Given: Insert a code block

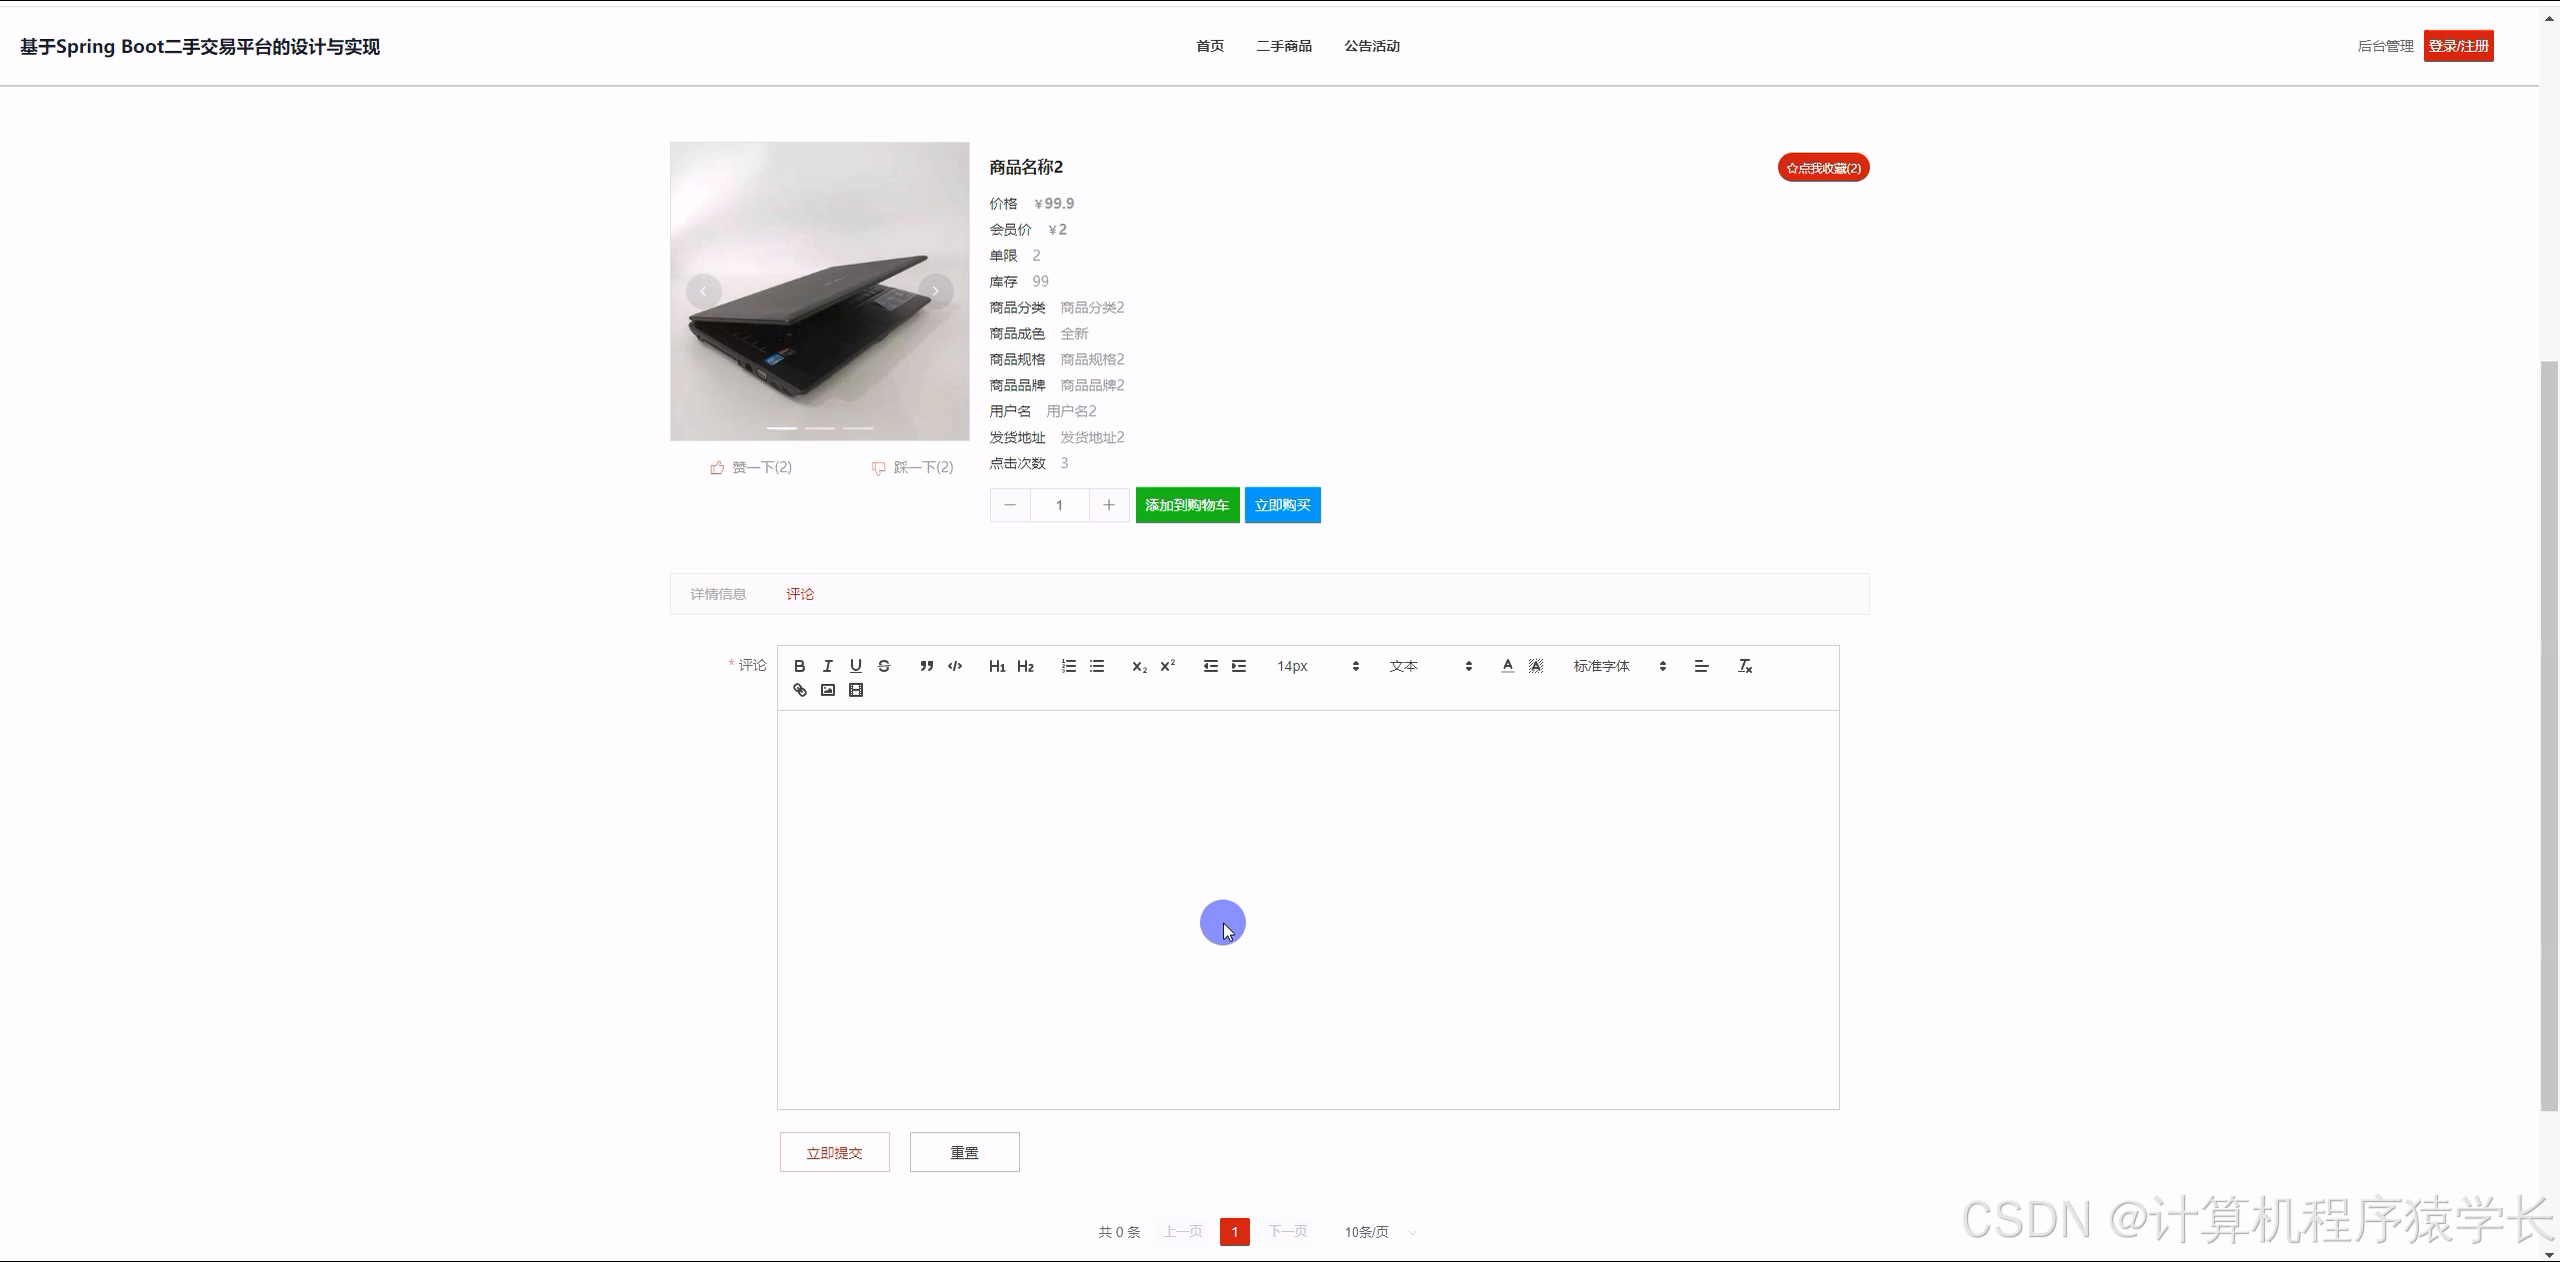Looking at the screenshot, I should [x=954, y=665].
